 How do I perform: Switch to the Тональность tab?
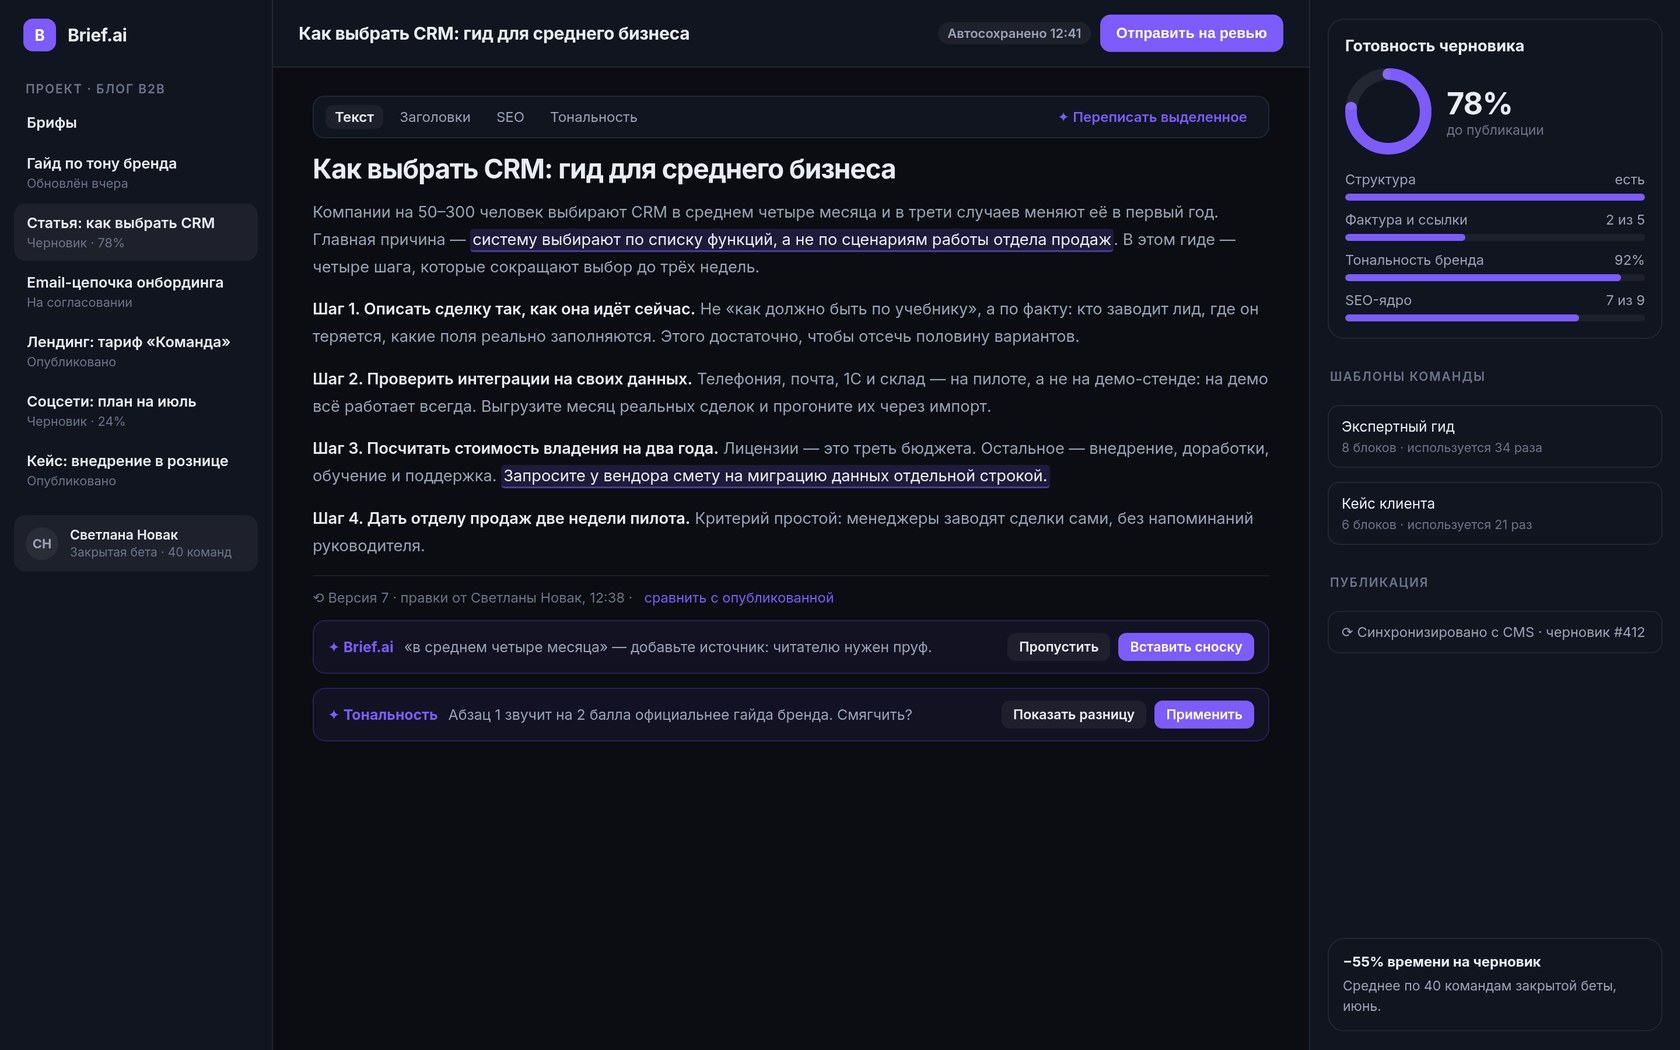[593, 117]
